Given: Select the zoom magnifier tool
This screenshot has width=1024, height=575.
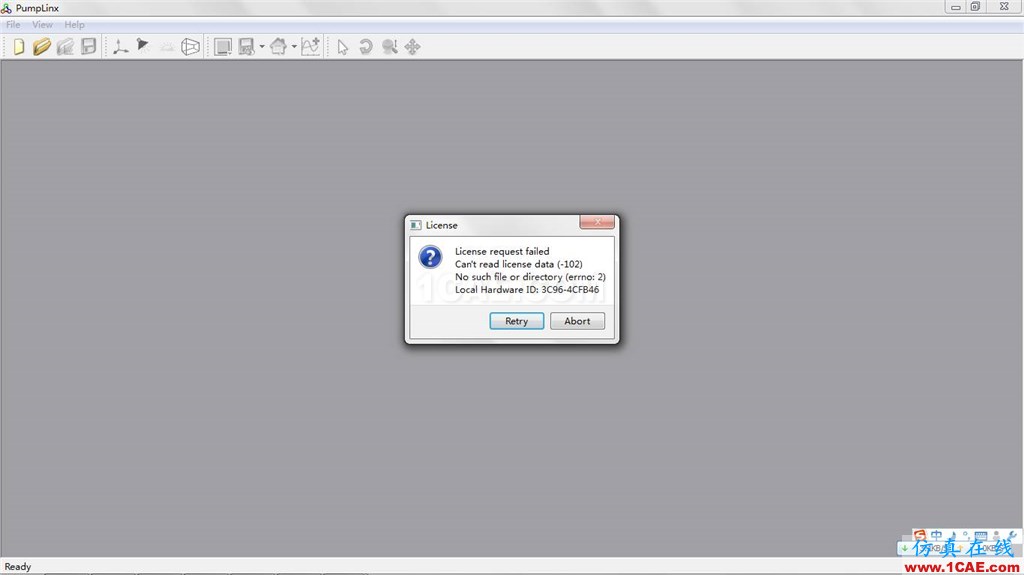Looking at the screenshot, I should [389, 47].
